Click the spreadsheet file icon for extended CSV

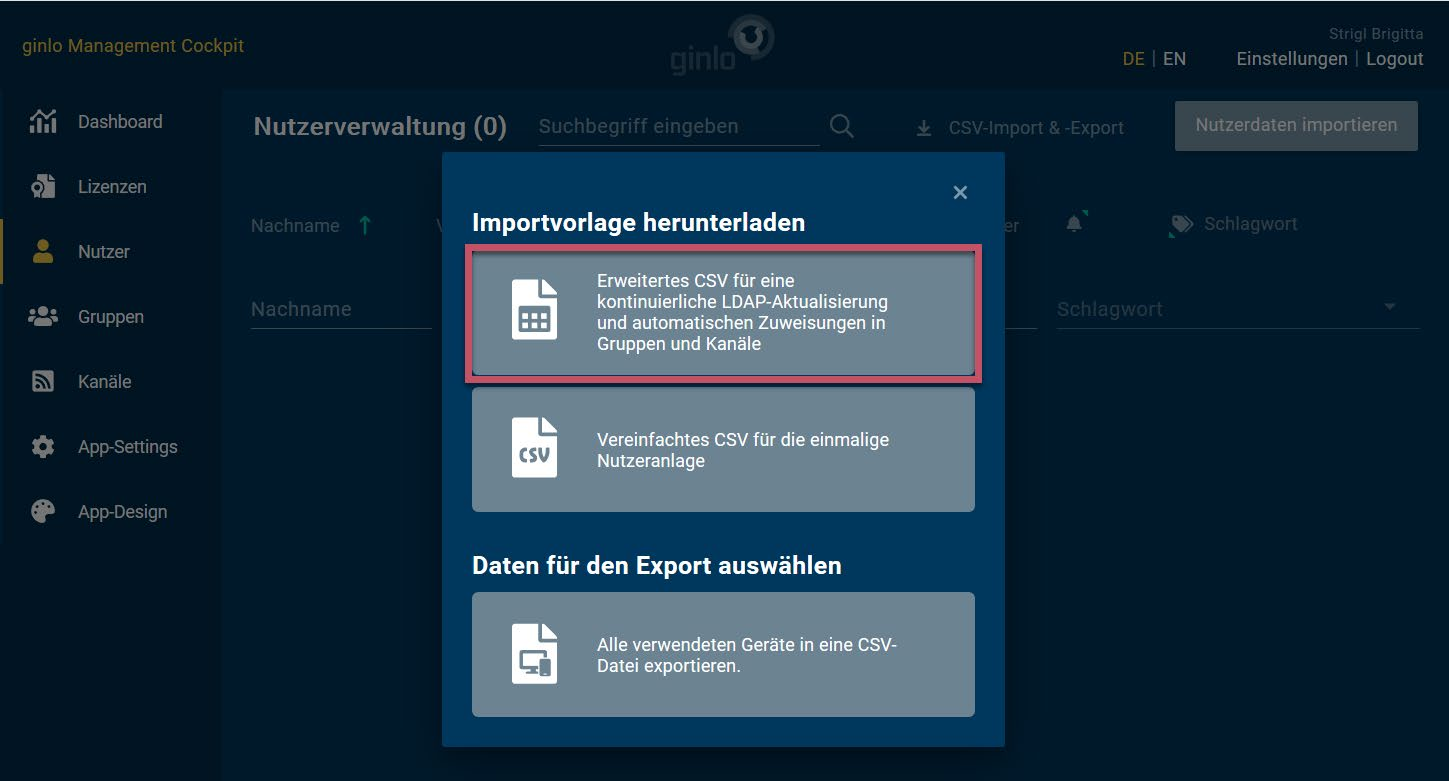pyautogui.click(x=534, y=310)
